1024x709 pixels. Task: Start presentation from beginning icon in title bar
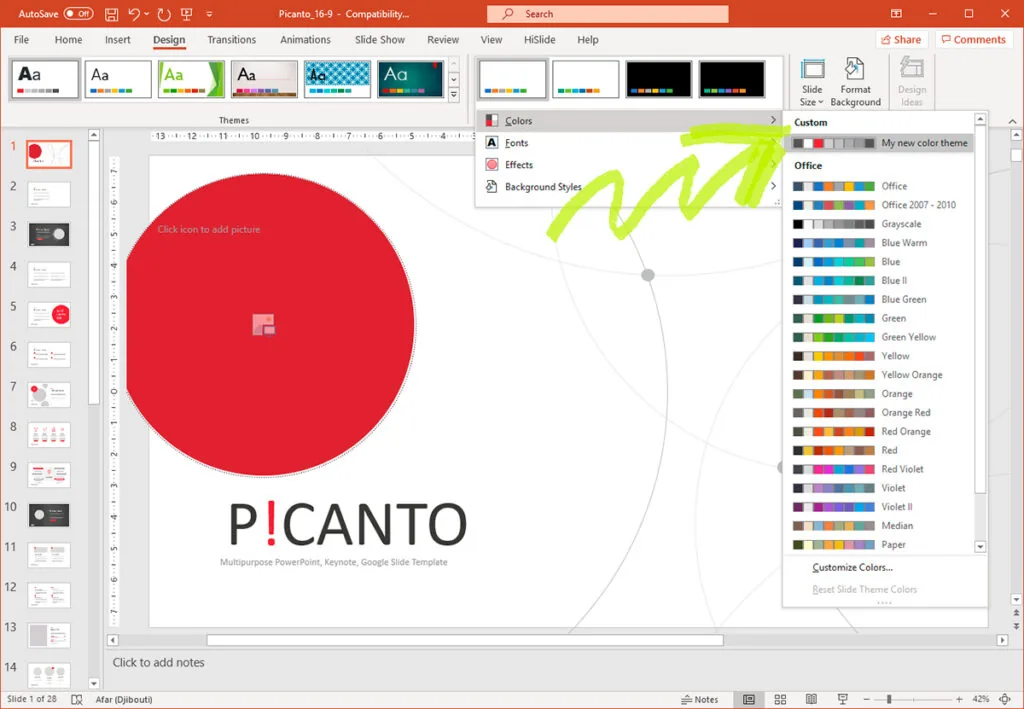point(187,14)
